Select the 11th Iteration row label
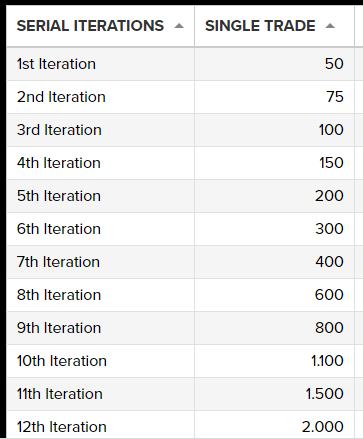The width and height of the screenshot is (363, 439). pos(60,394)
